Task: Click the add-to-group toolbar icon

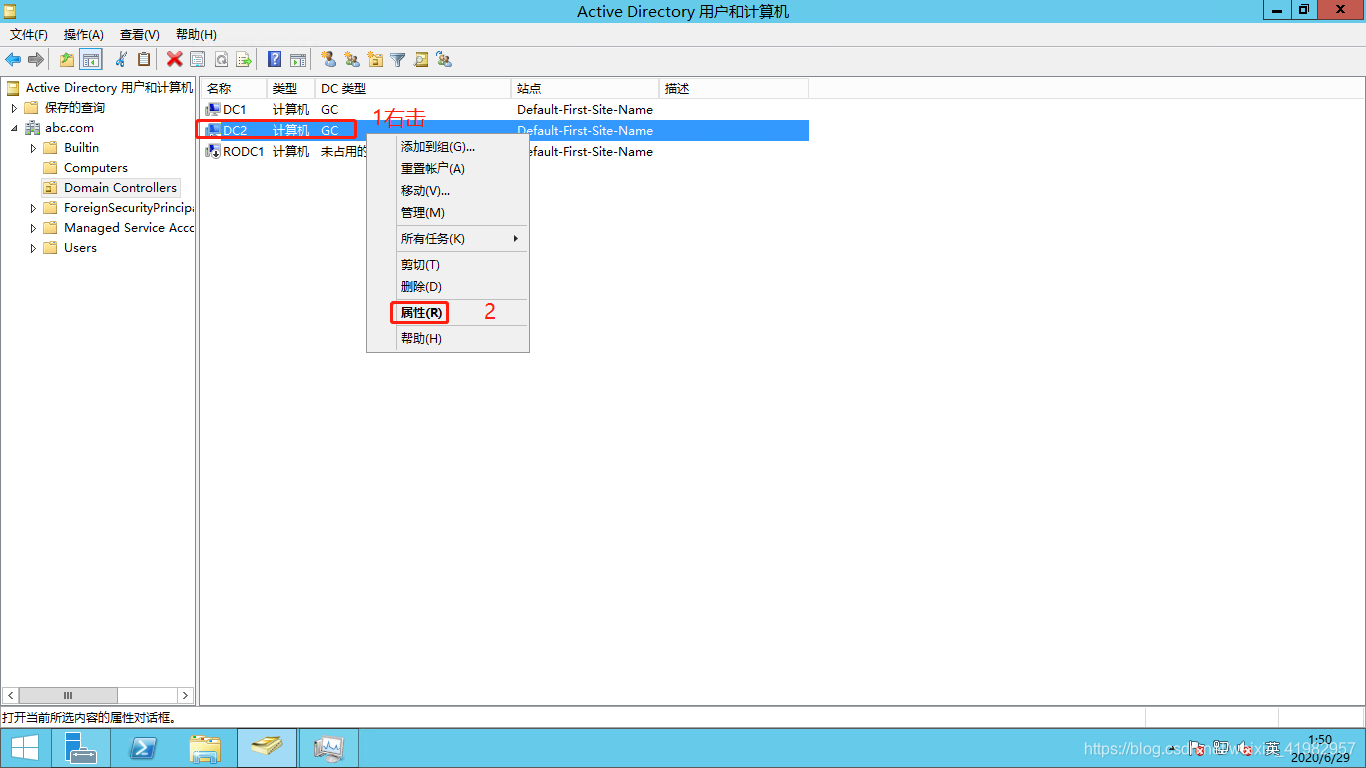Action: pos(444,60)
